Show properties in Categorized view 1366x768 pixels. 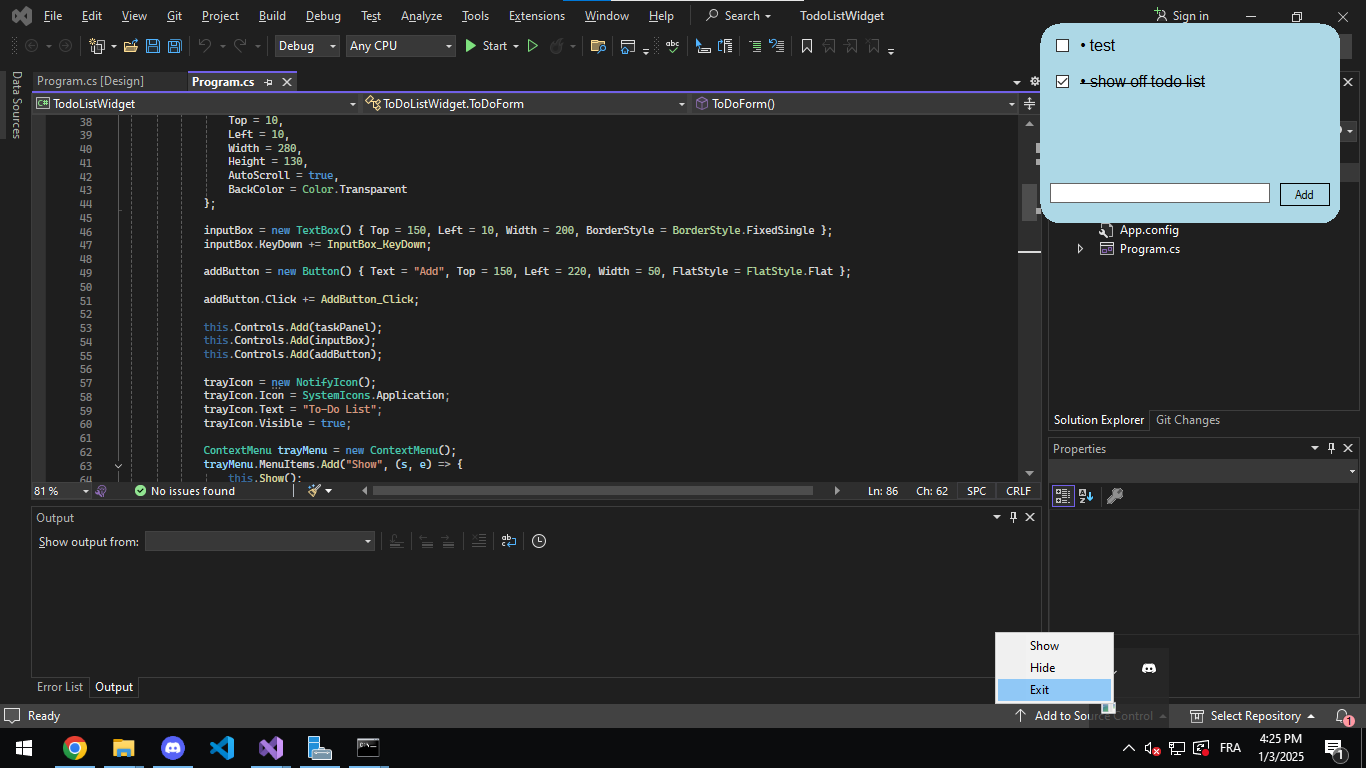click(x=1062, y=496)
